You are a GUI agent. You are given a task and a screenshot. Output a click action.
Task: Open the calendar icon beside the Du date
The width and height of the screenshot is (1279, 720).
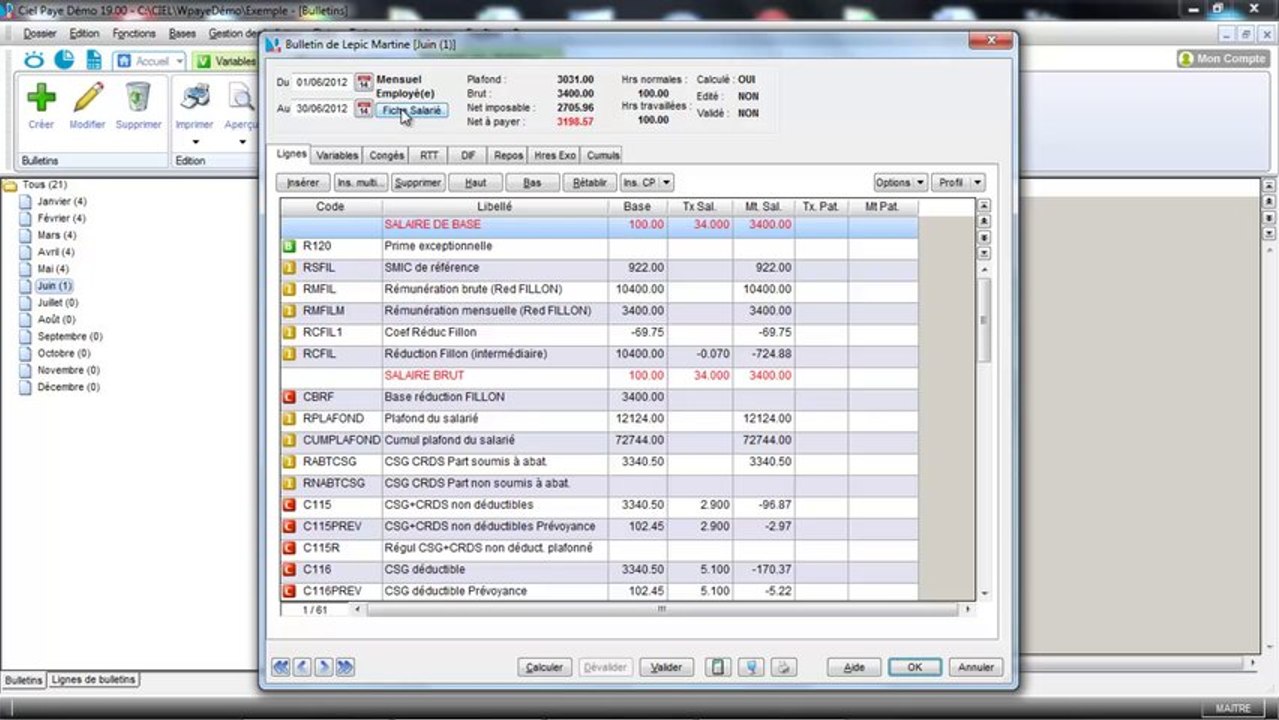coord(364,82)
